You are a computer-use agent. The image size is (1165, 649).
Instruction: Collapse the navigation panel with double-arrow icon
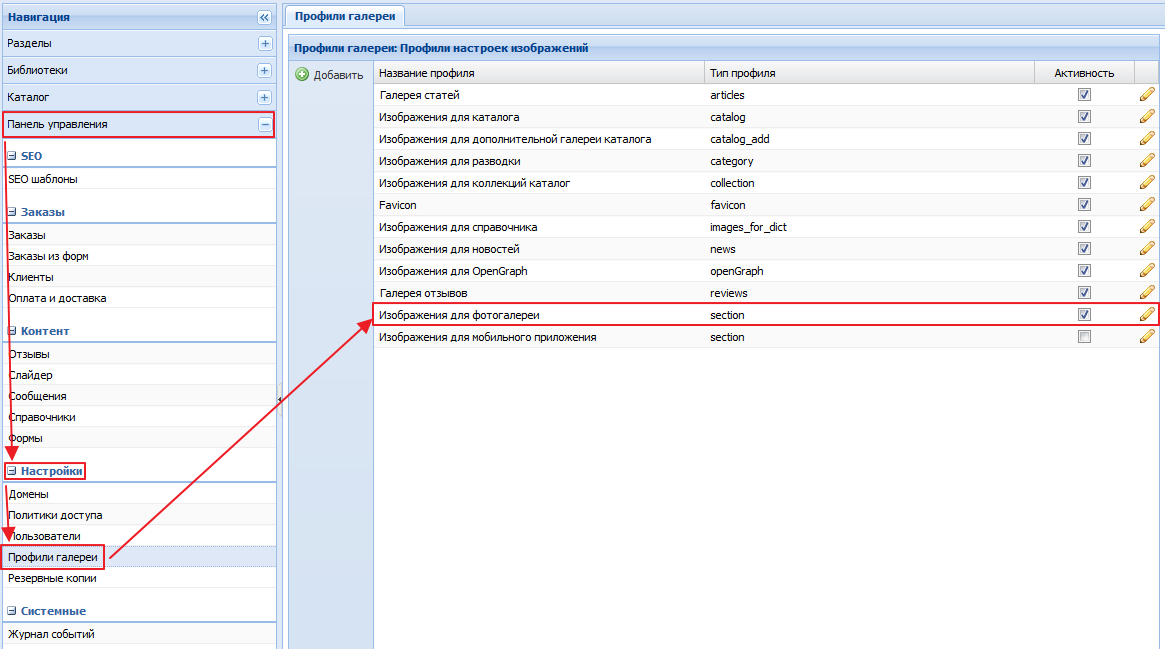tap(264, 17)
